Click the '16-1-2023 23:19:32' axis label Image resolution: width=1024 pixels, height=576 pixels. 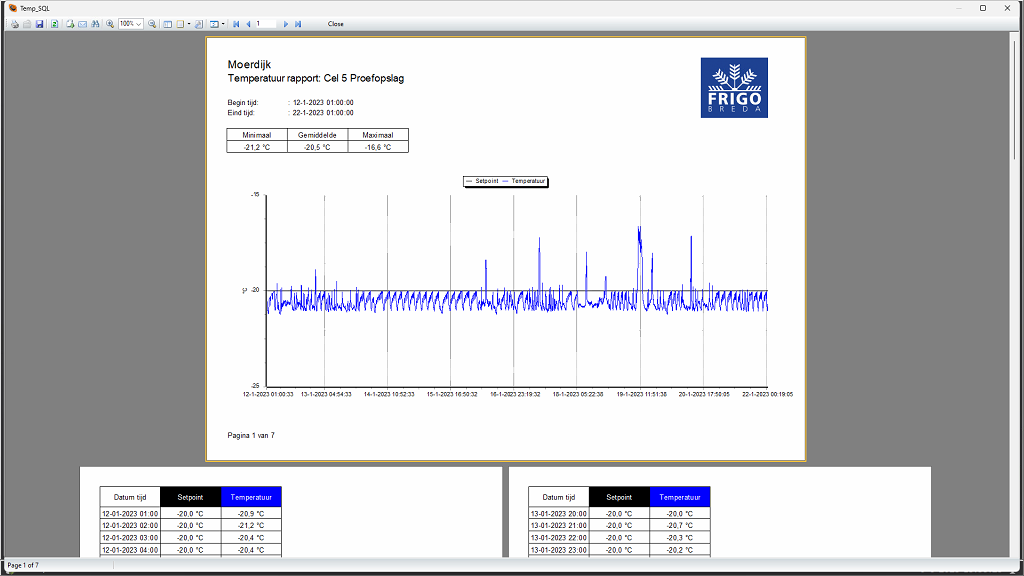click(515, 394)
